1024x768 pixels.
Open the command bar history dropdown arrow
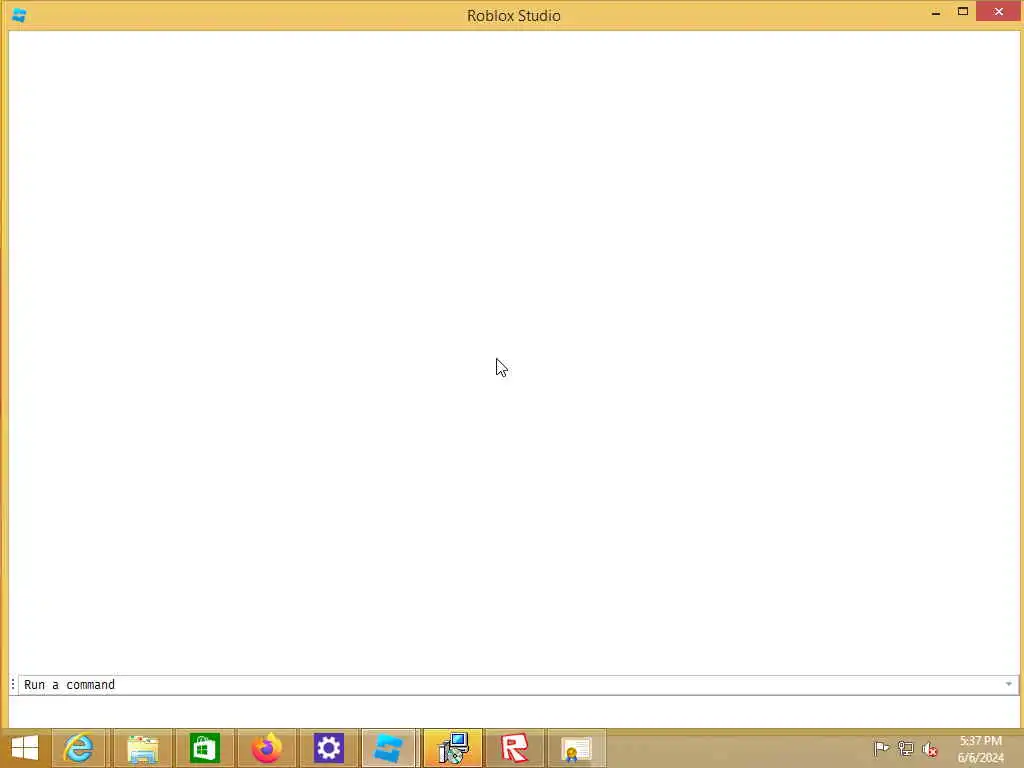(1008, 684)
